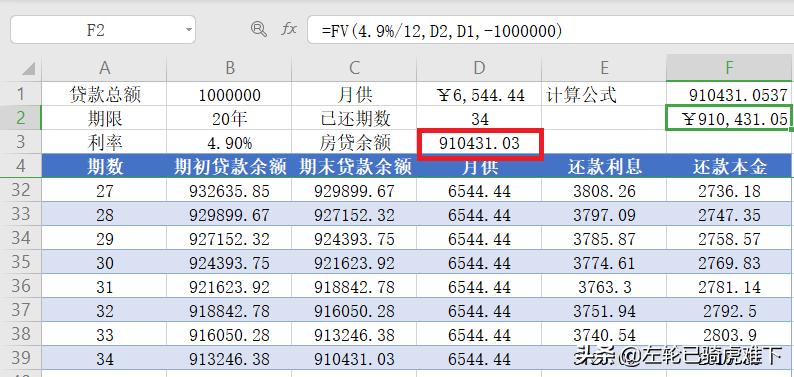This screenshot has width=794, height=377.
Task: Select row 35 header
Action: click(21, 262)
